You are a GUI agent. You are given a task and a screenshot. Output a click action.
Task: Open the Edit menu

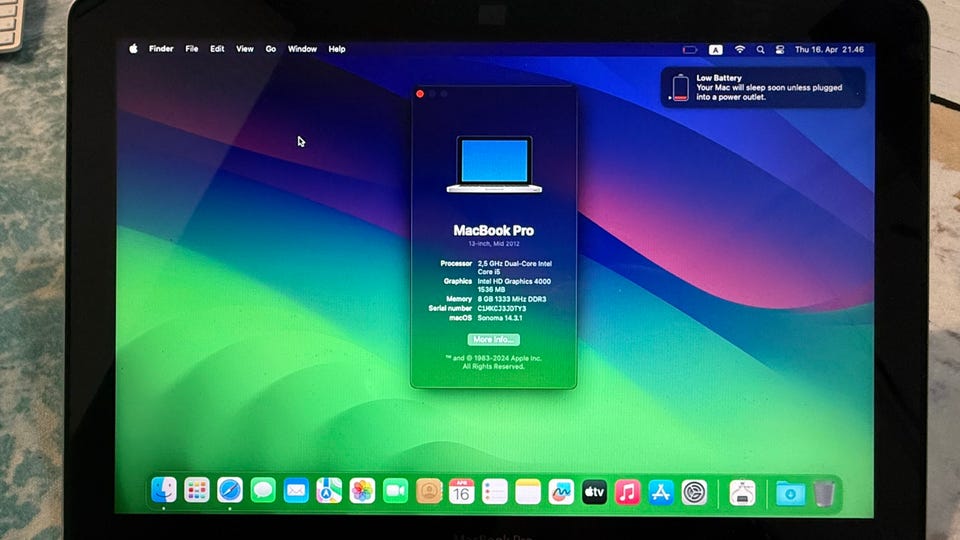point(217,49)
